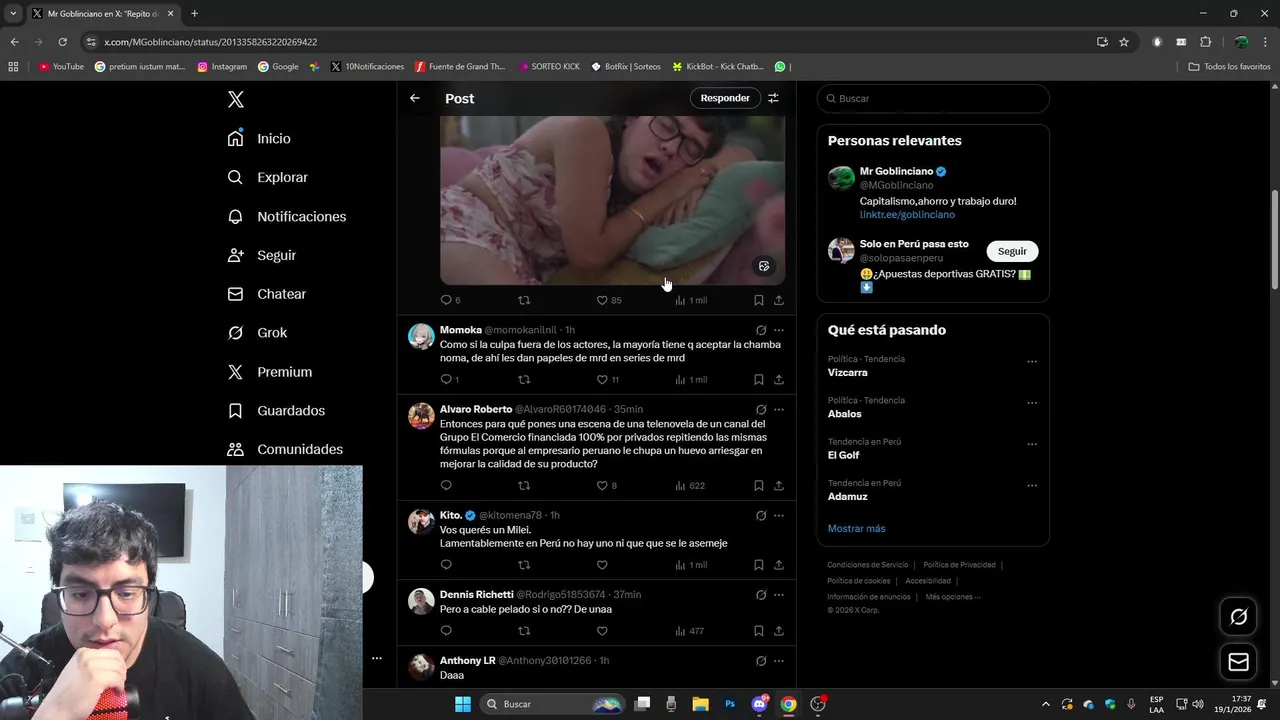Click the Responder button
The height and width of the screenshot is (720, 1280).
tap(725, 98)
